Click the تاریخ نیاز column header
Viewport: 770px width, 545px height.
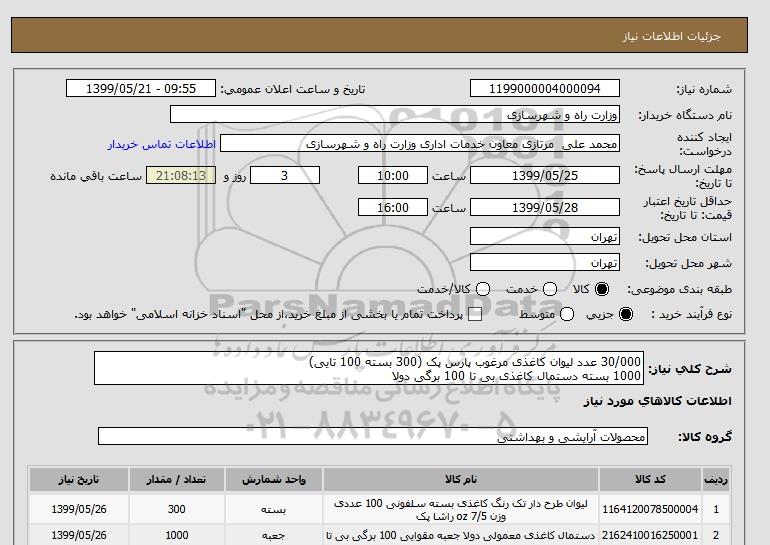(x=79, y=479)
